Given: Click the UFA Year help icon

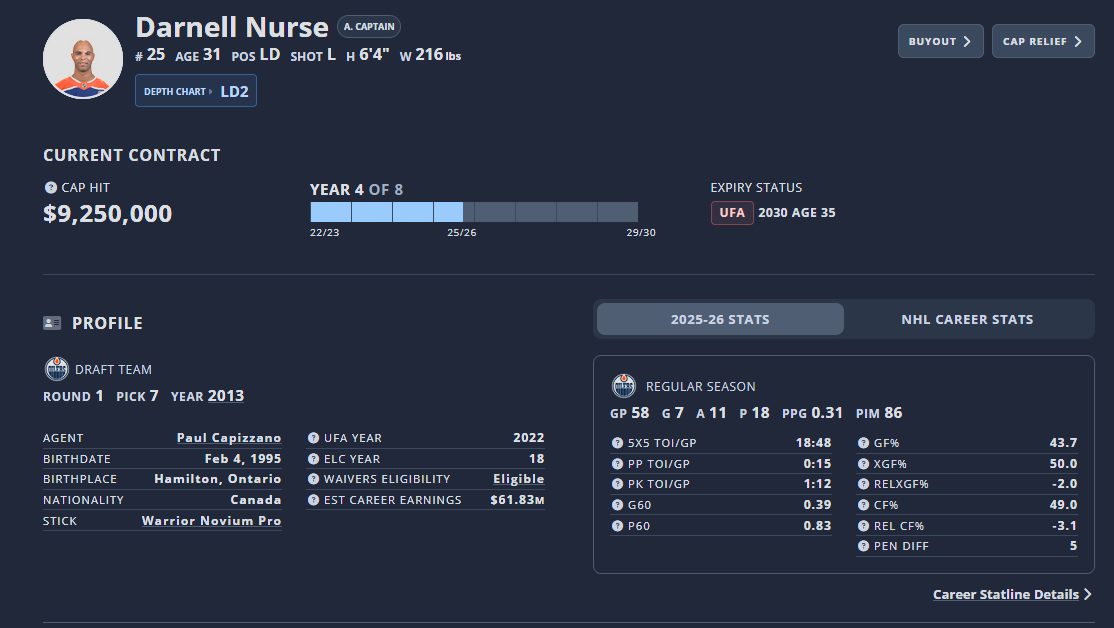Looking at the screenshot, I should [313, 438].
